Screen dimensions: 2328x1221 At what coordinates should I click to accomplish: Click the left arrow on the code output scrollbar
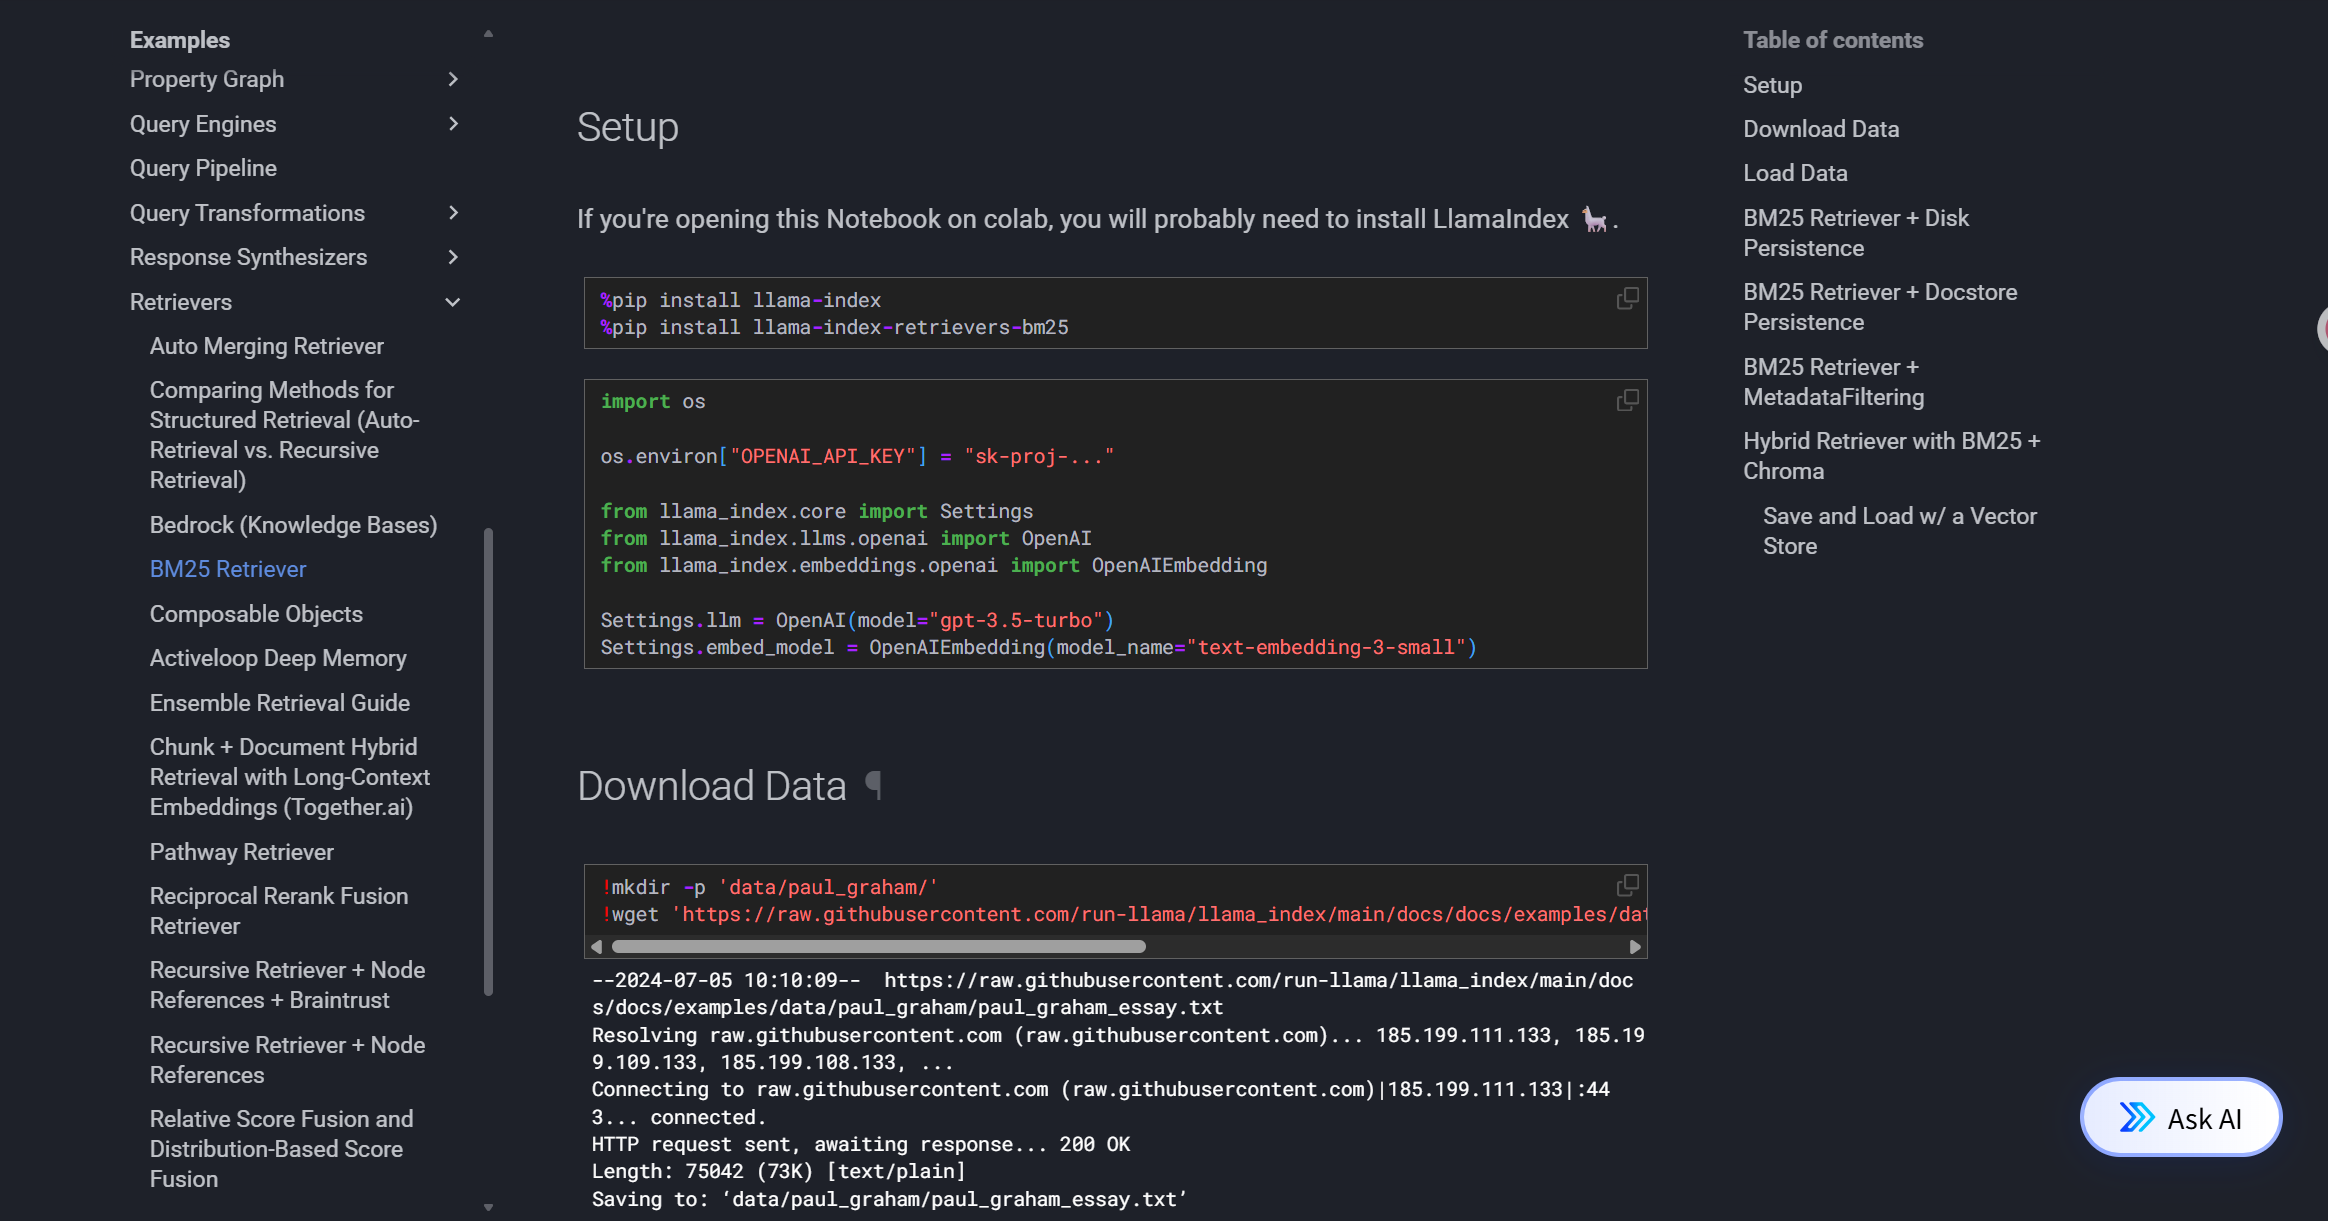(594, 946)
